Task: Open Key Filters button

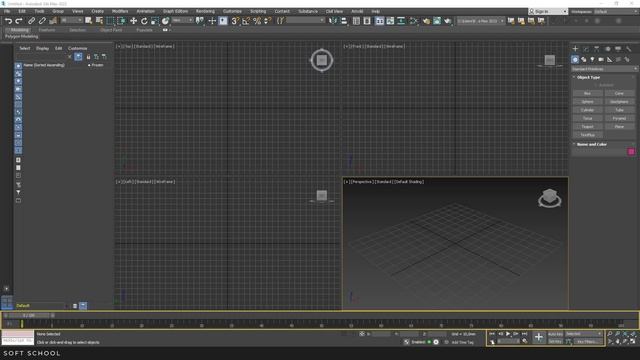Action: [588, 342]
